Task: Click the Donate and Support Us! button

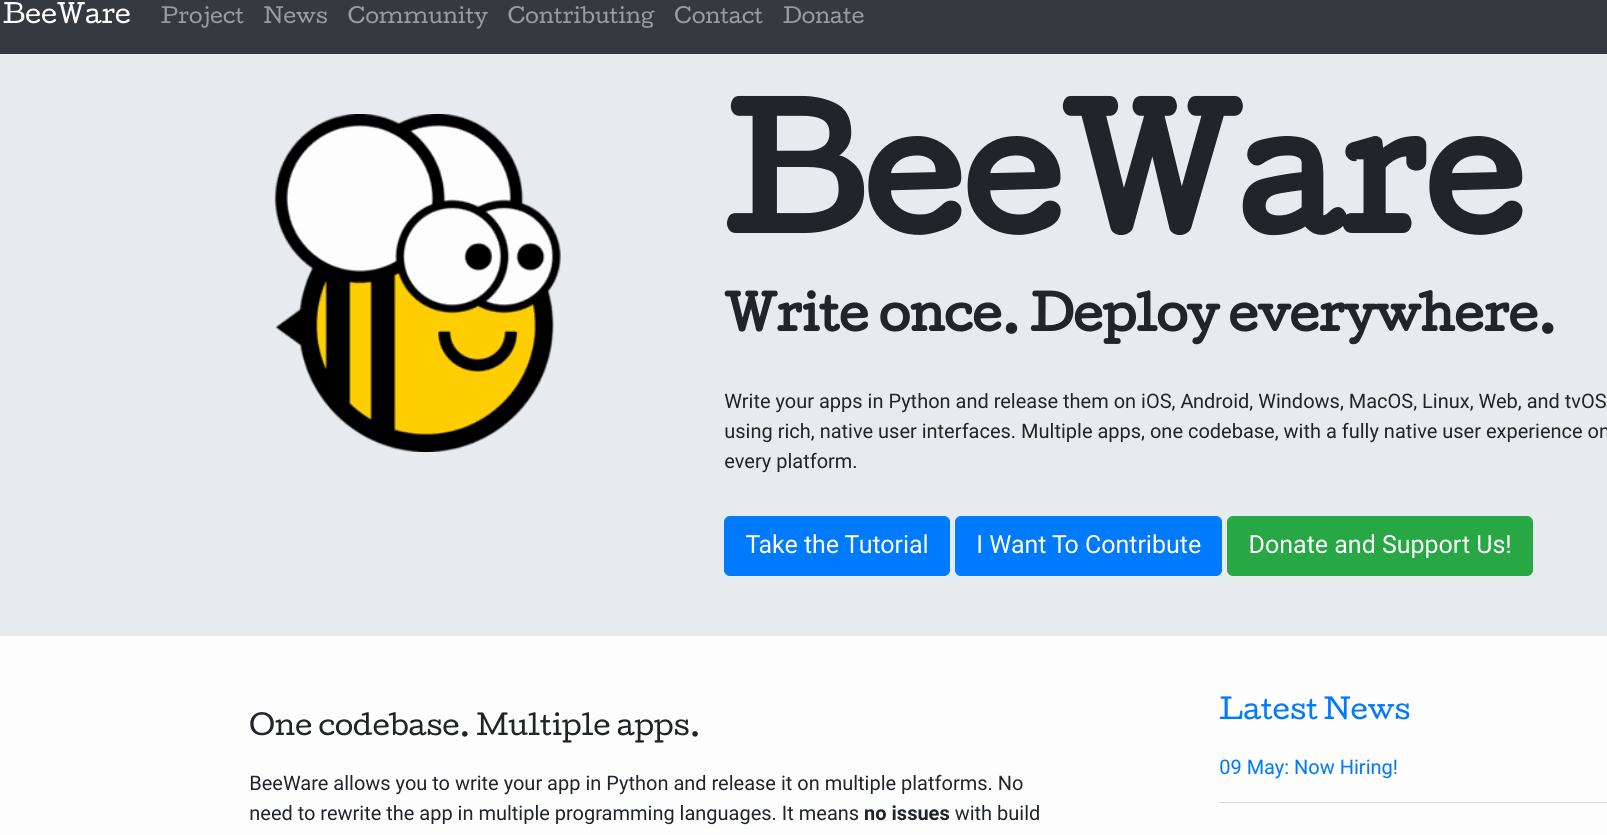Action: tap(1379, 545)
